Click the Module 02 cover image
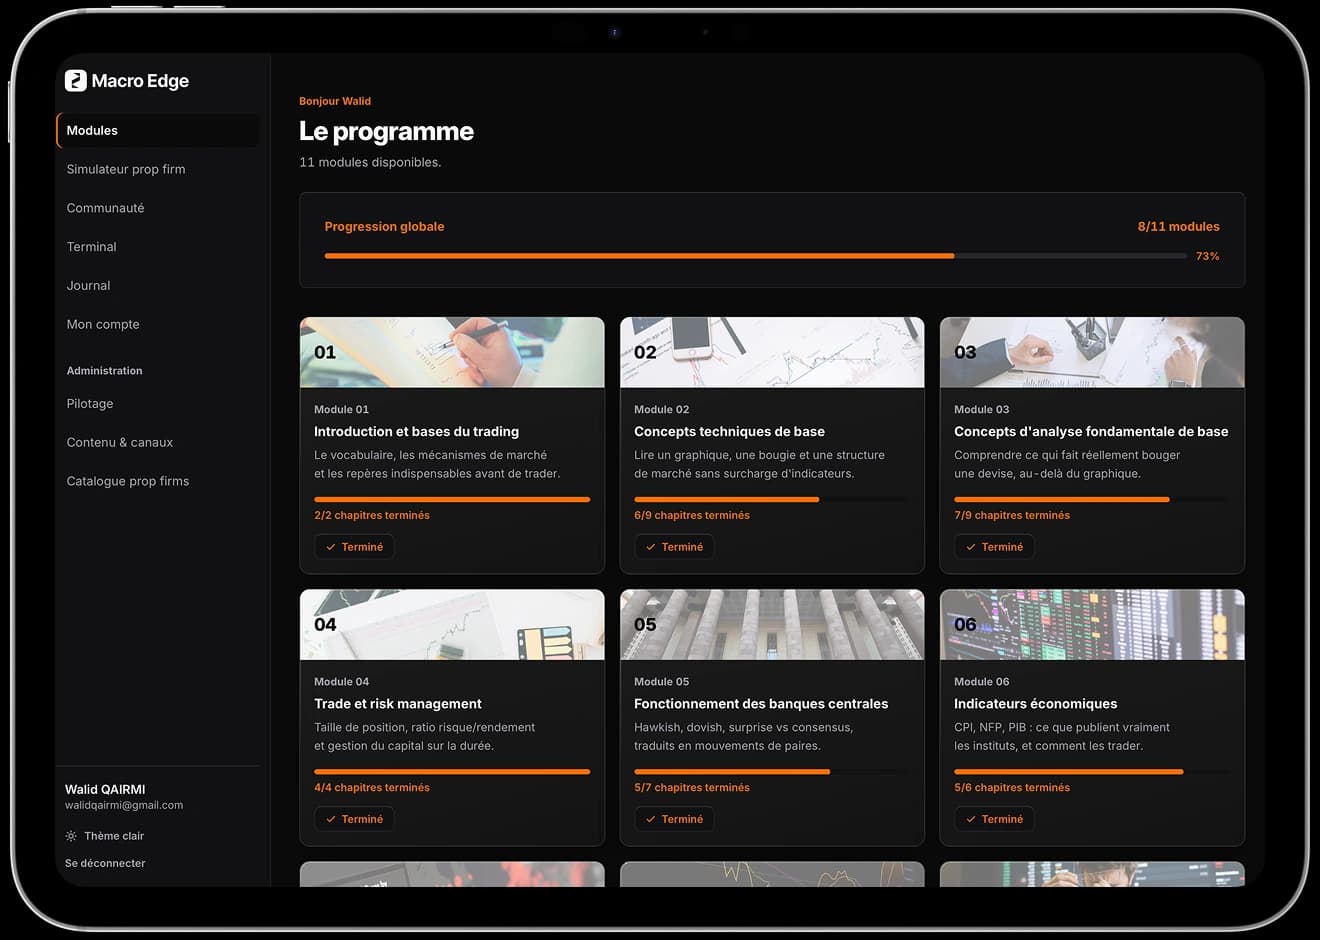The width and height of the screenshot is (1320, 940). coord(772,353)
